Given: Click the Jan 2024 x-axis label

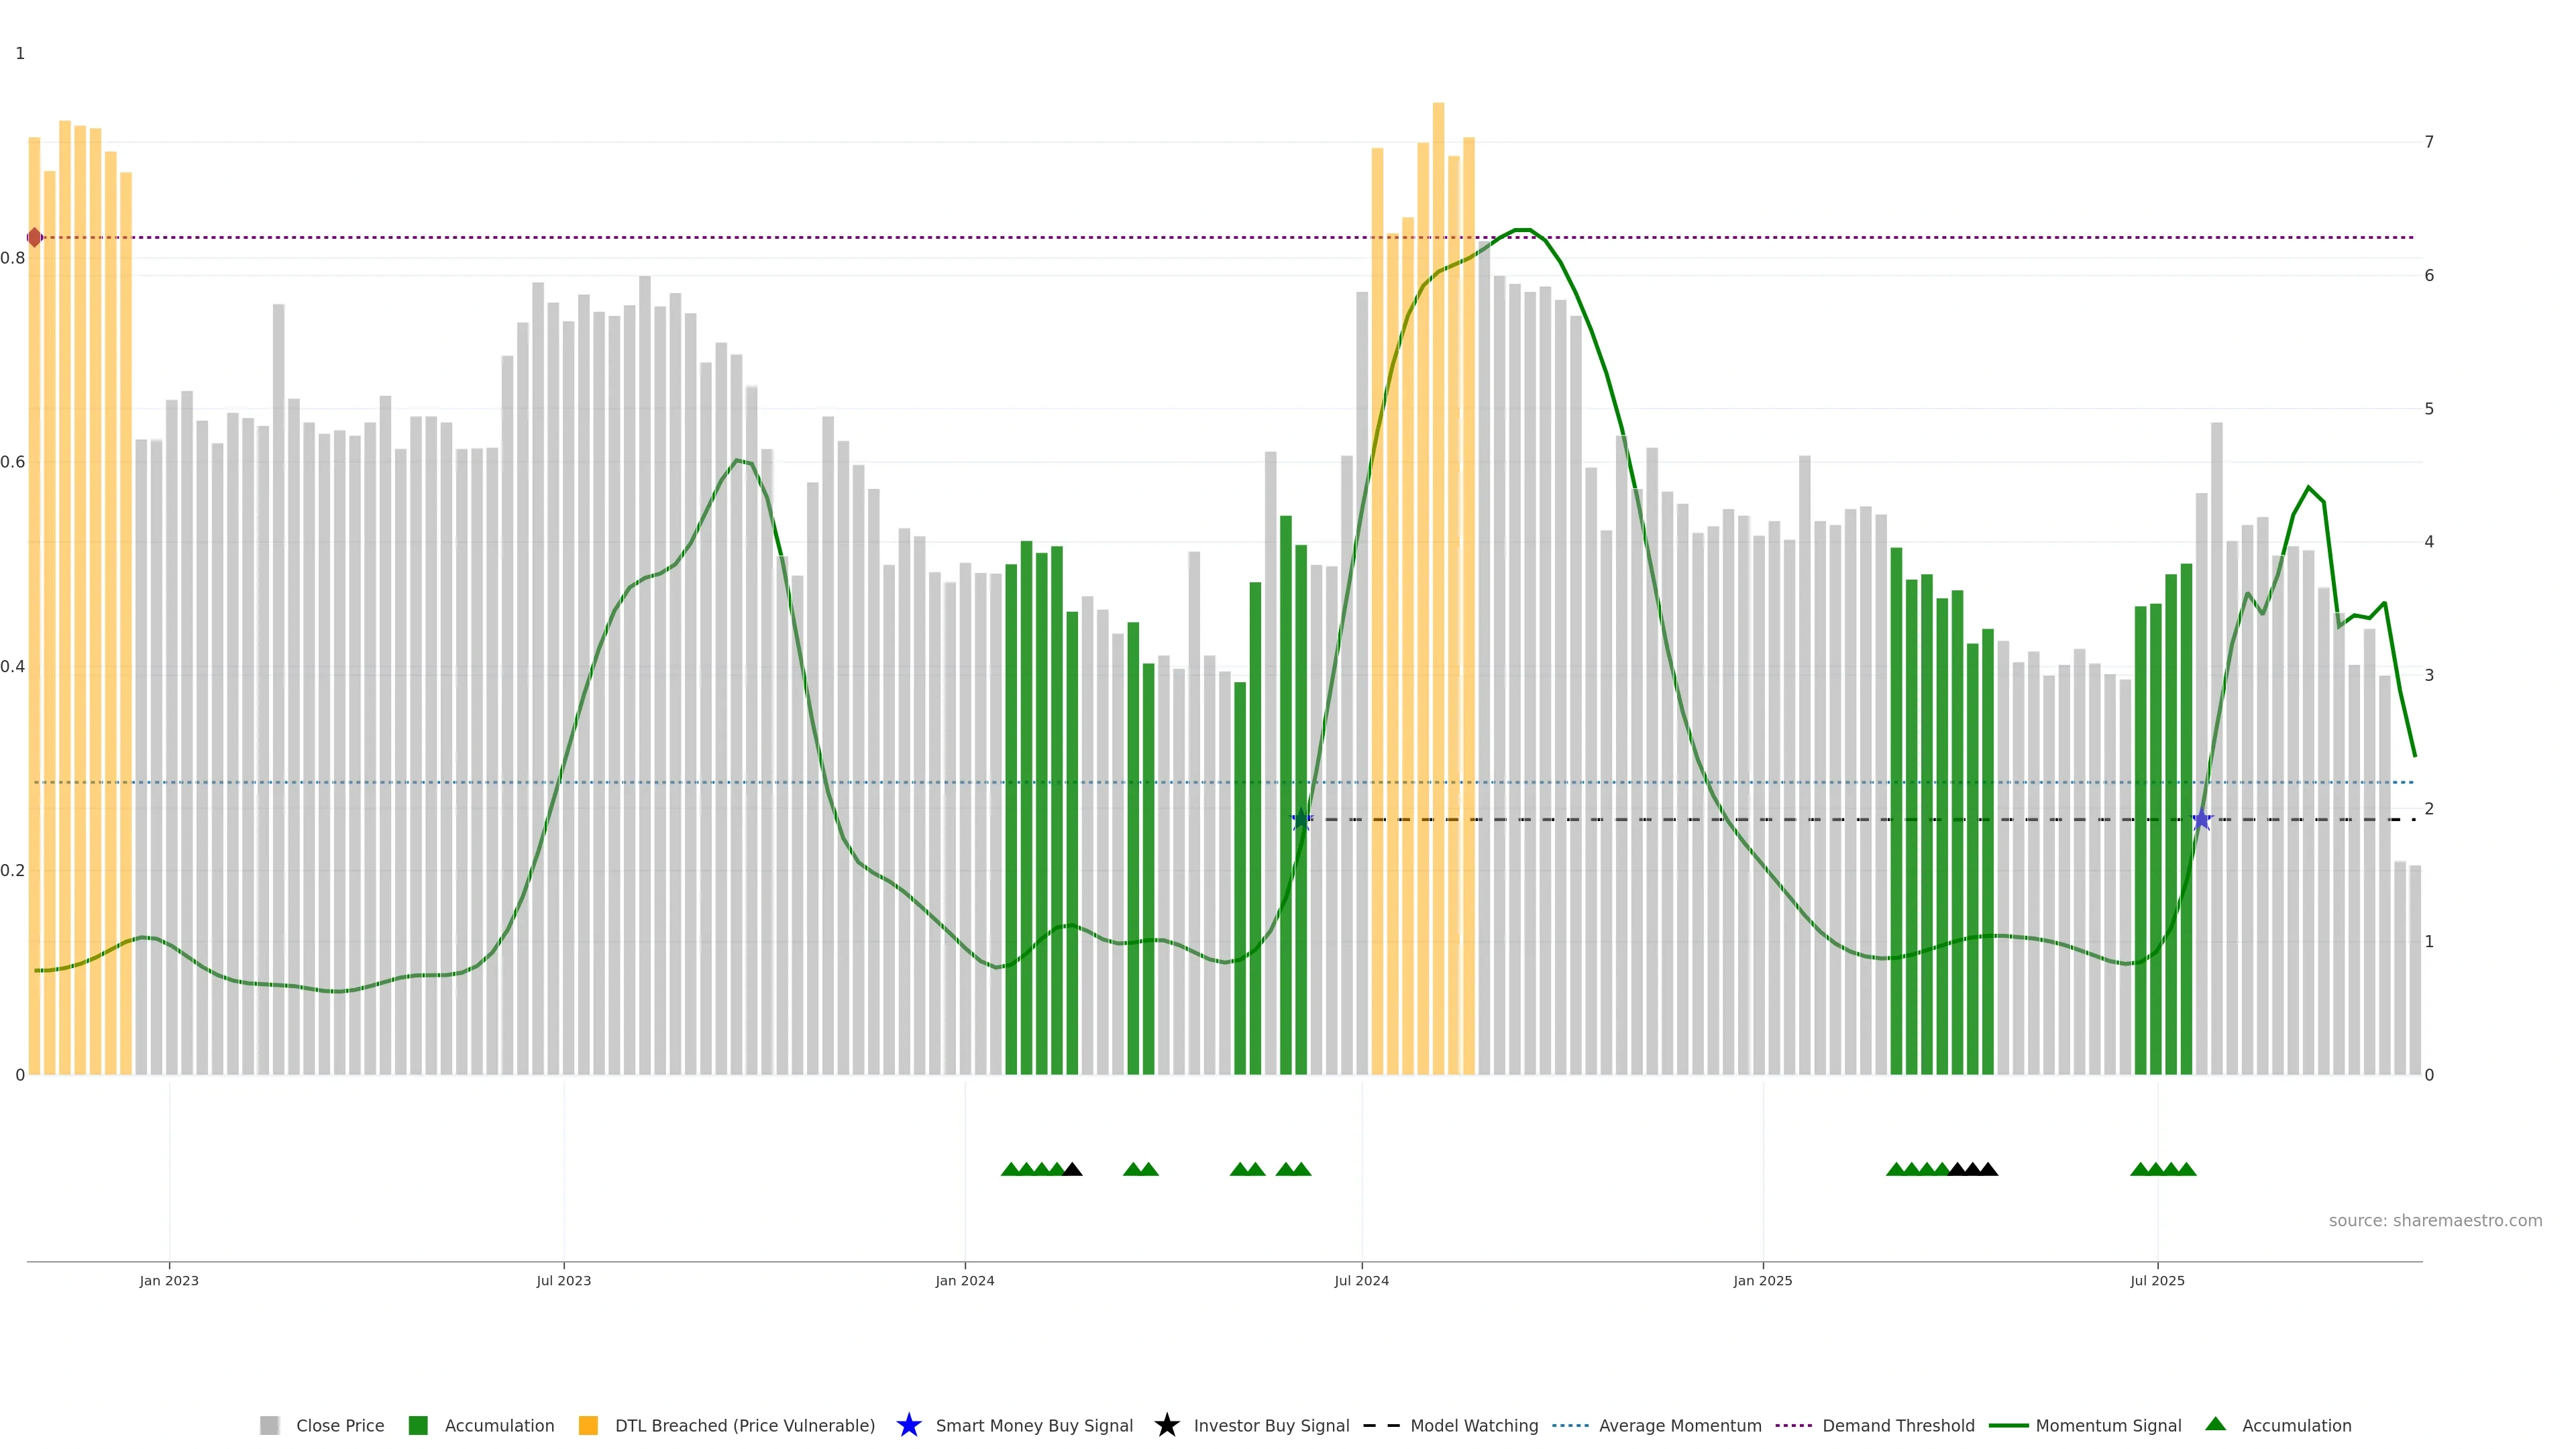Looking at the screenshot, I should click(x=964, y=1281).
